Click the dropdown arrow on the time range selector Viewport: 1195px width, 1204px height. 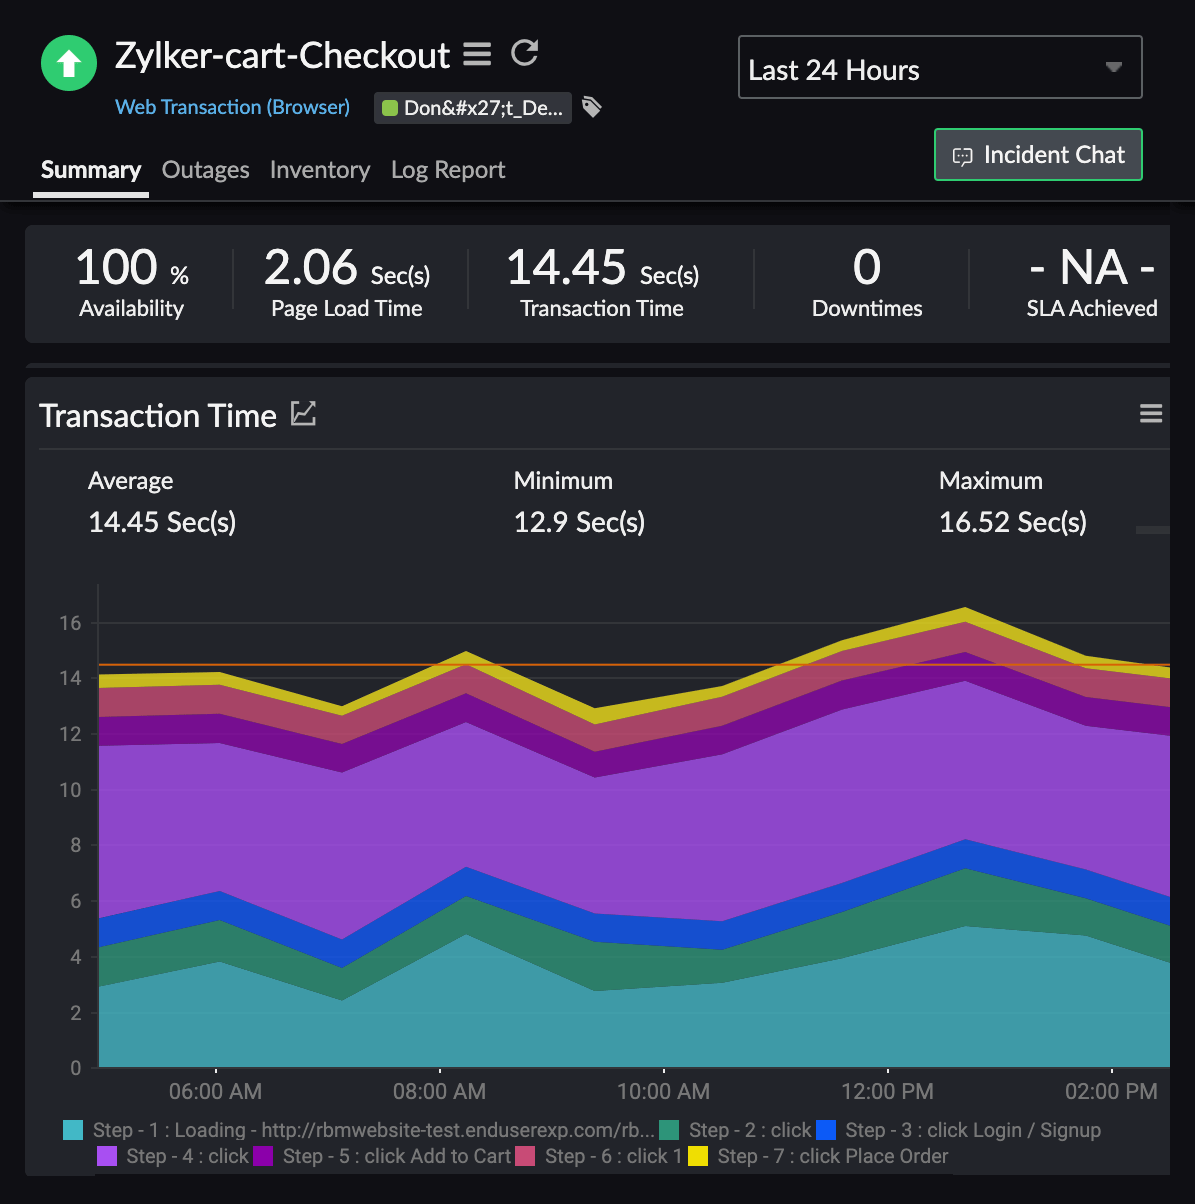click(1113, 68)
